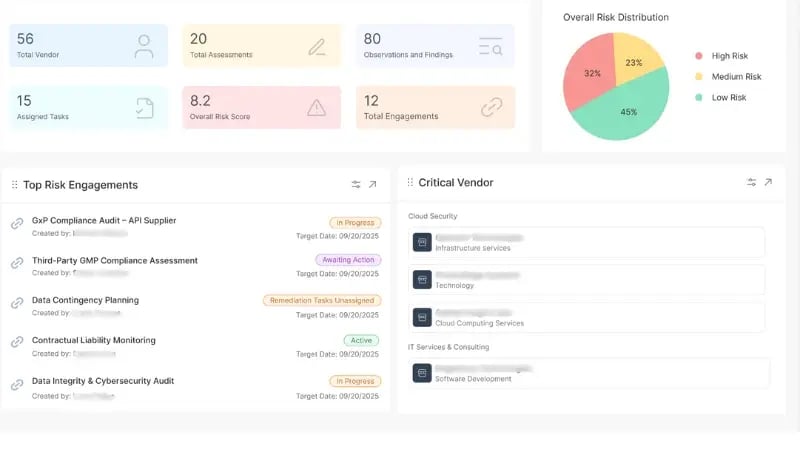Image resolution: width=800 pixels, height=475 pixels.
Task: Click the Remediation Tasks Unassigned status badge
Action: point(321,300)
